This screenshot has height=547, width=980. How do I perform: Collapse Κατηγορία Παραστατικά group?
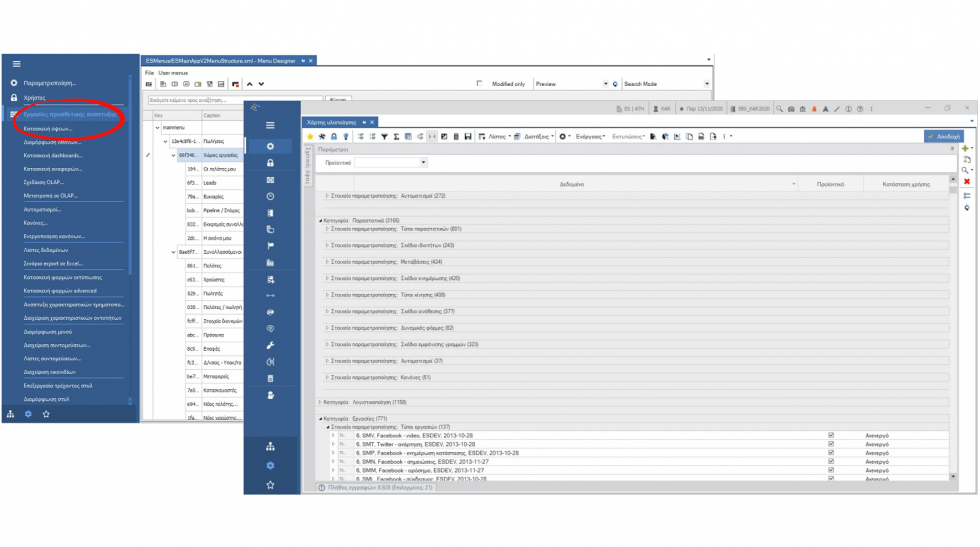[x=321, y=221]
